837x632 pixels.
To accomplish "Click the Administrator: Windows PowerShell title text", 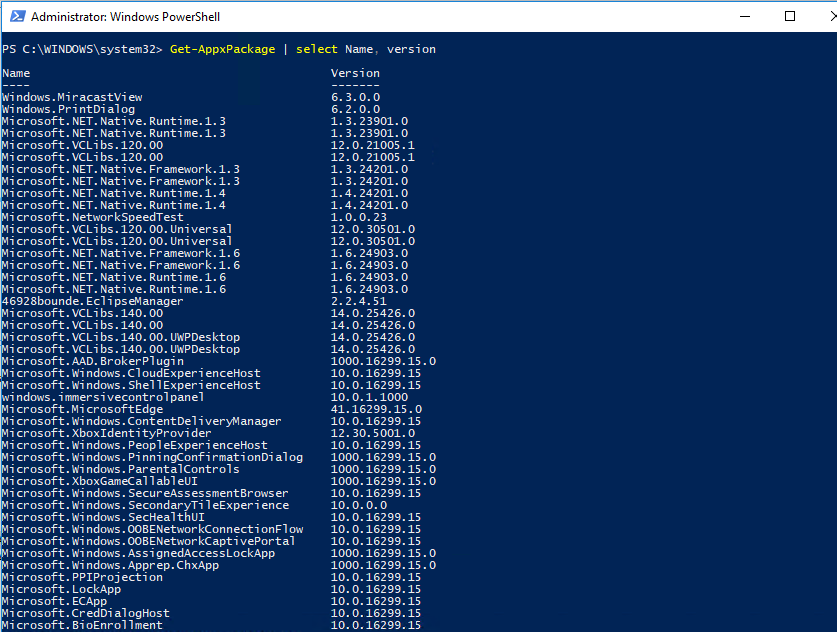I will pyautogui.click(x=125, y=17).
